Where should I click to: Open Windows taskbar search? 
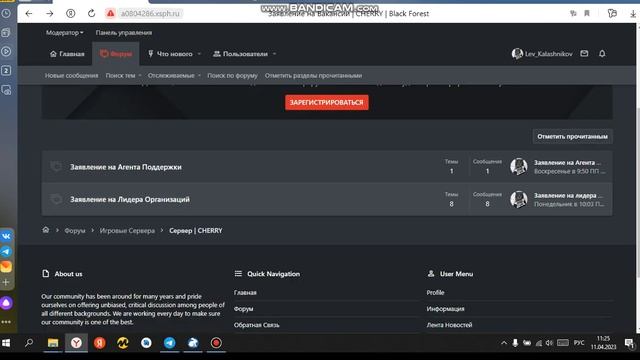[x=29, y=343]
